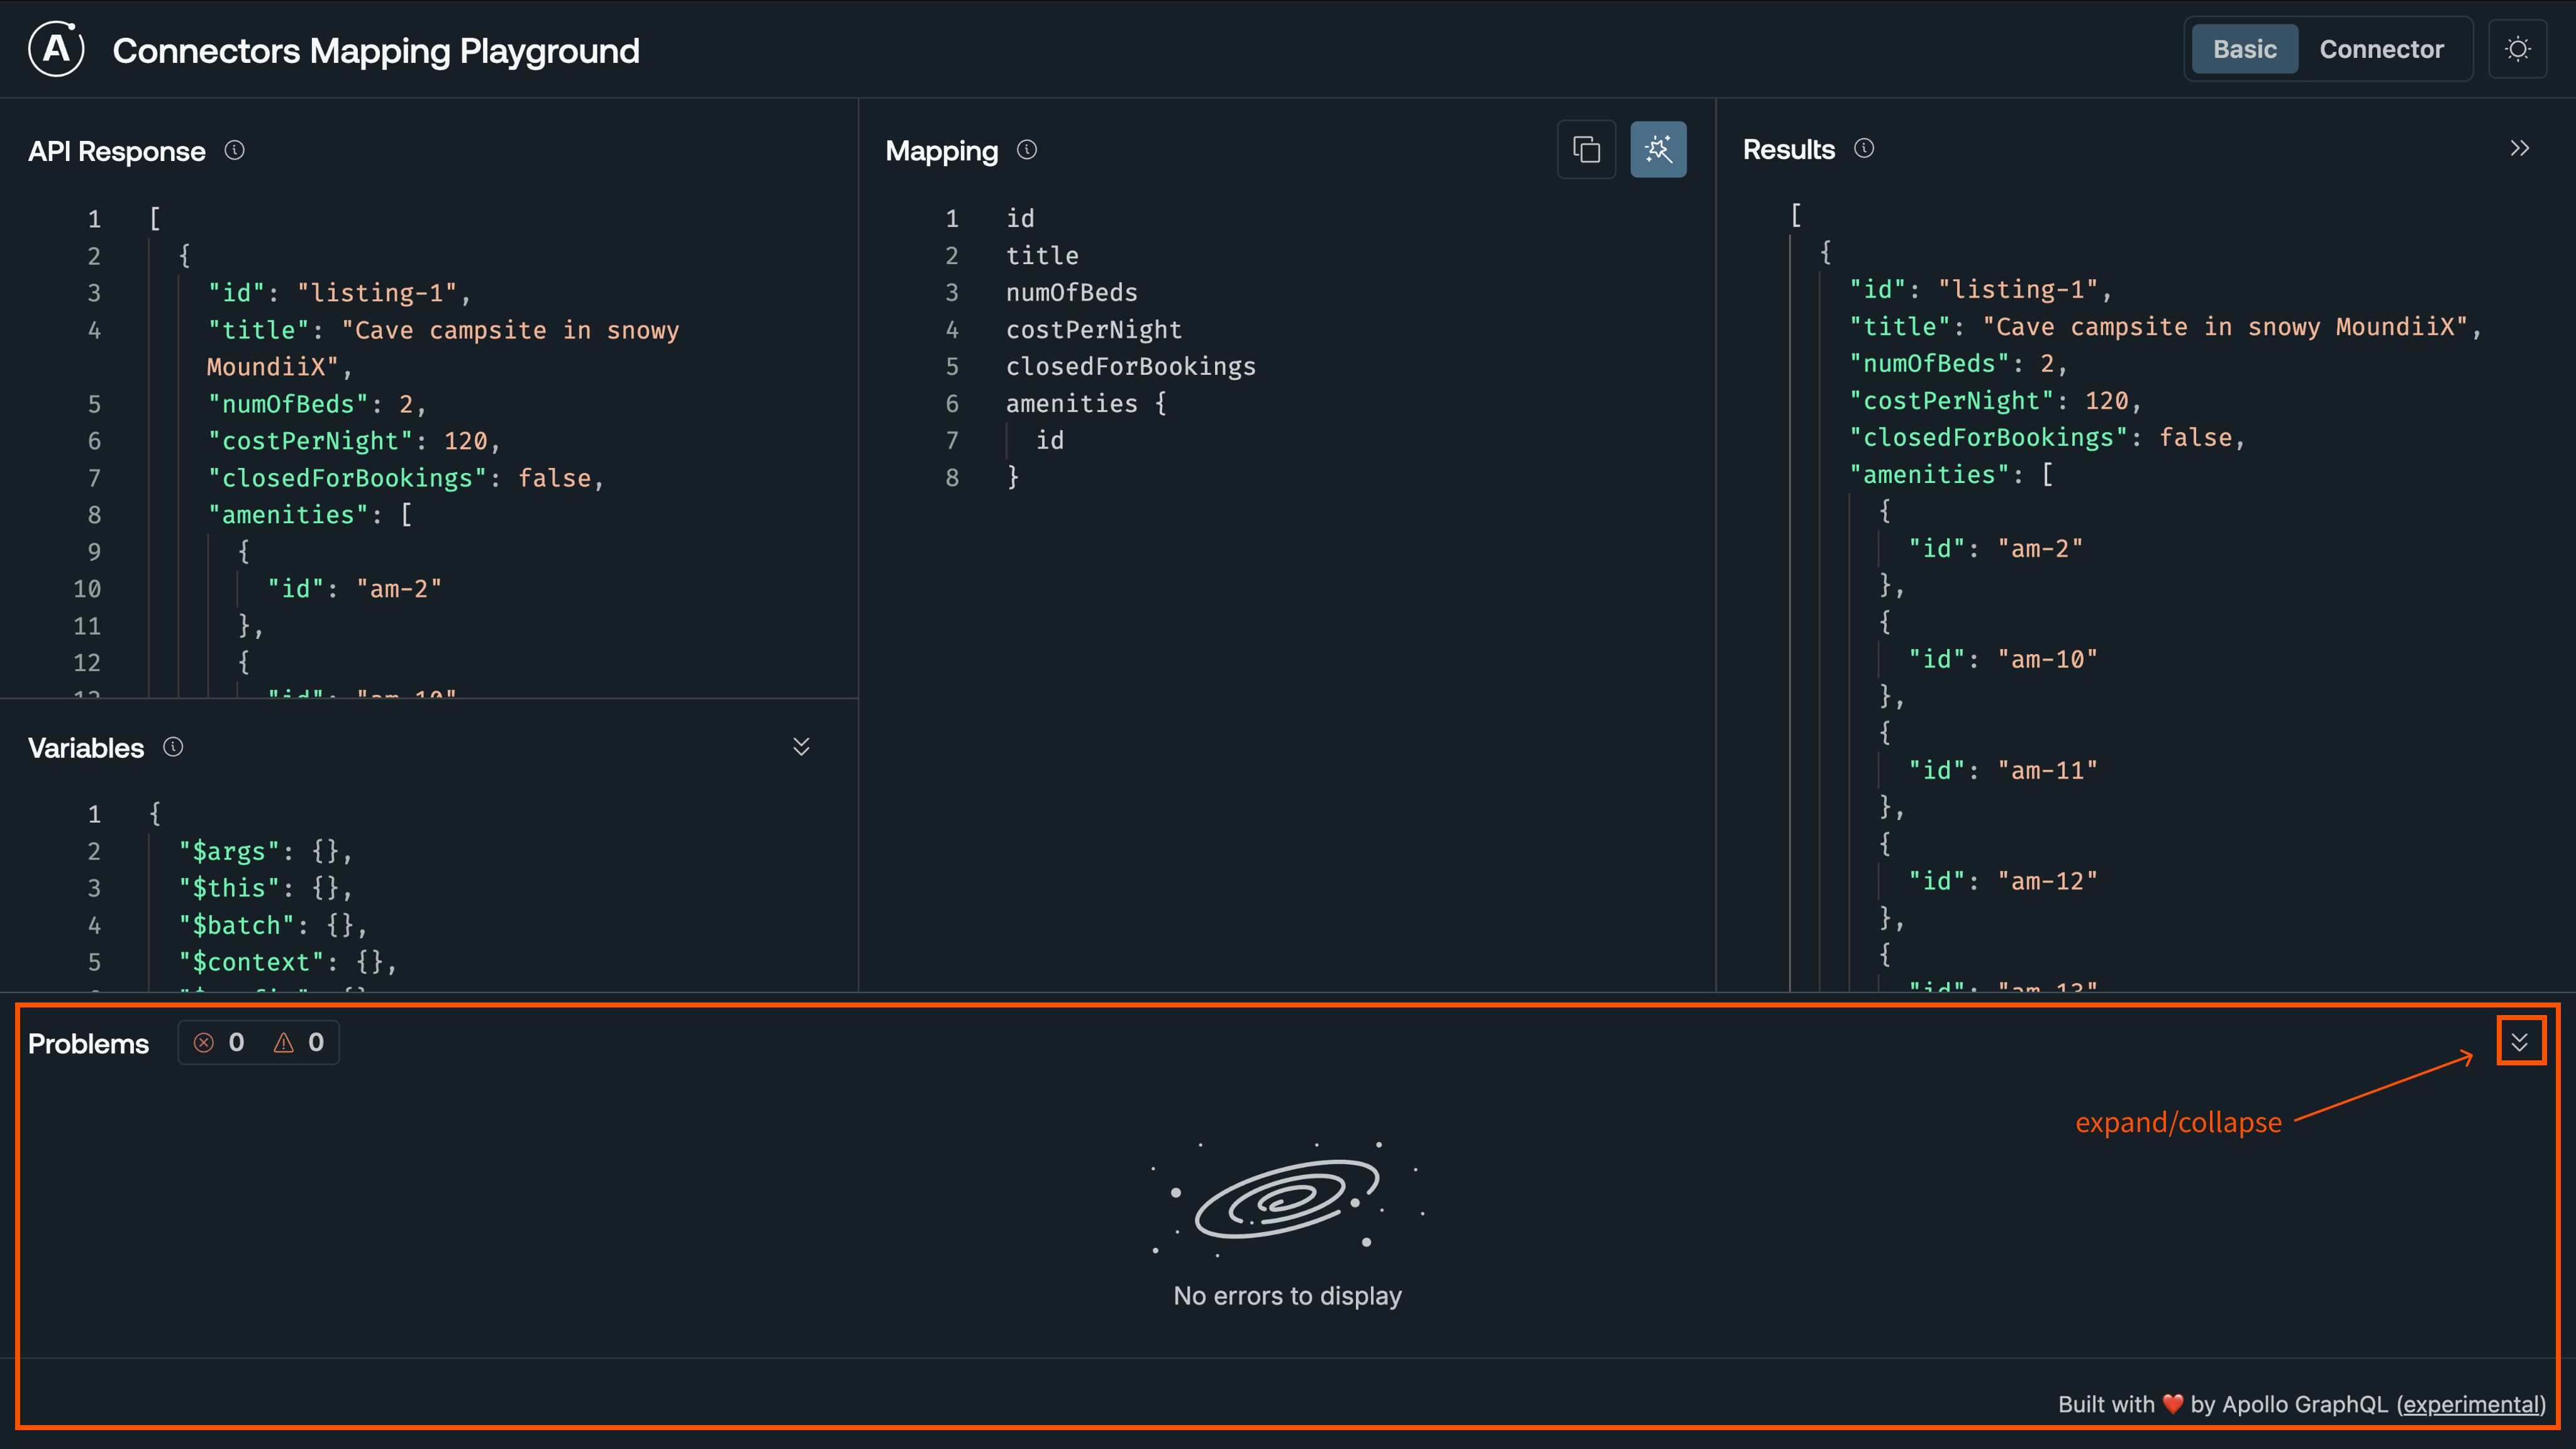This screenshot has height=1449, width=2576.
Task: Switch to Connector mode
Action: click(2382, 48)
